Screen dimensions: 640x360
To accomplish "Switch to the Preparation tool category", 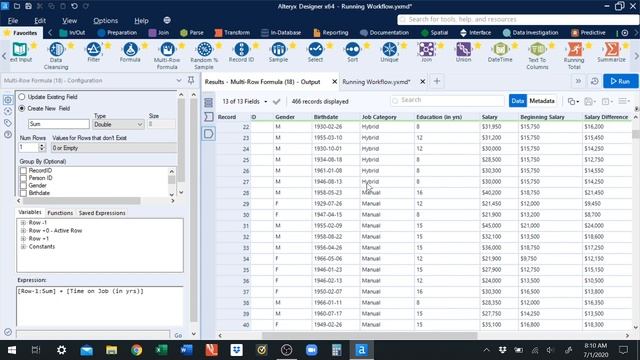I will click(118, 33).
